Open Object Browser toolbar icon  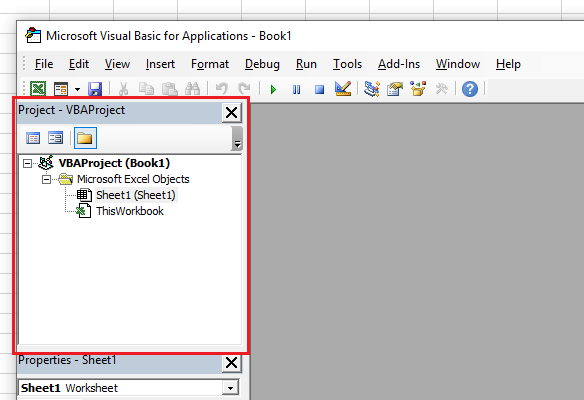[418, 89]
